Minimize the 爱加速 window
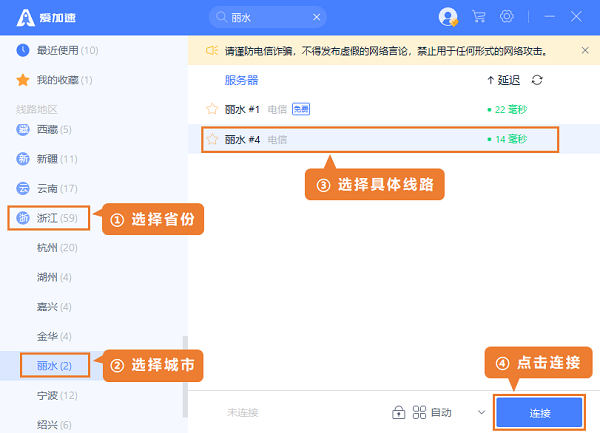Screen dimensions: 600x433 pos(550,16)
